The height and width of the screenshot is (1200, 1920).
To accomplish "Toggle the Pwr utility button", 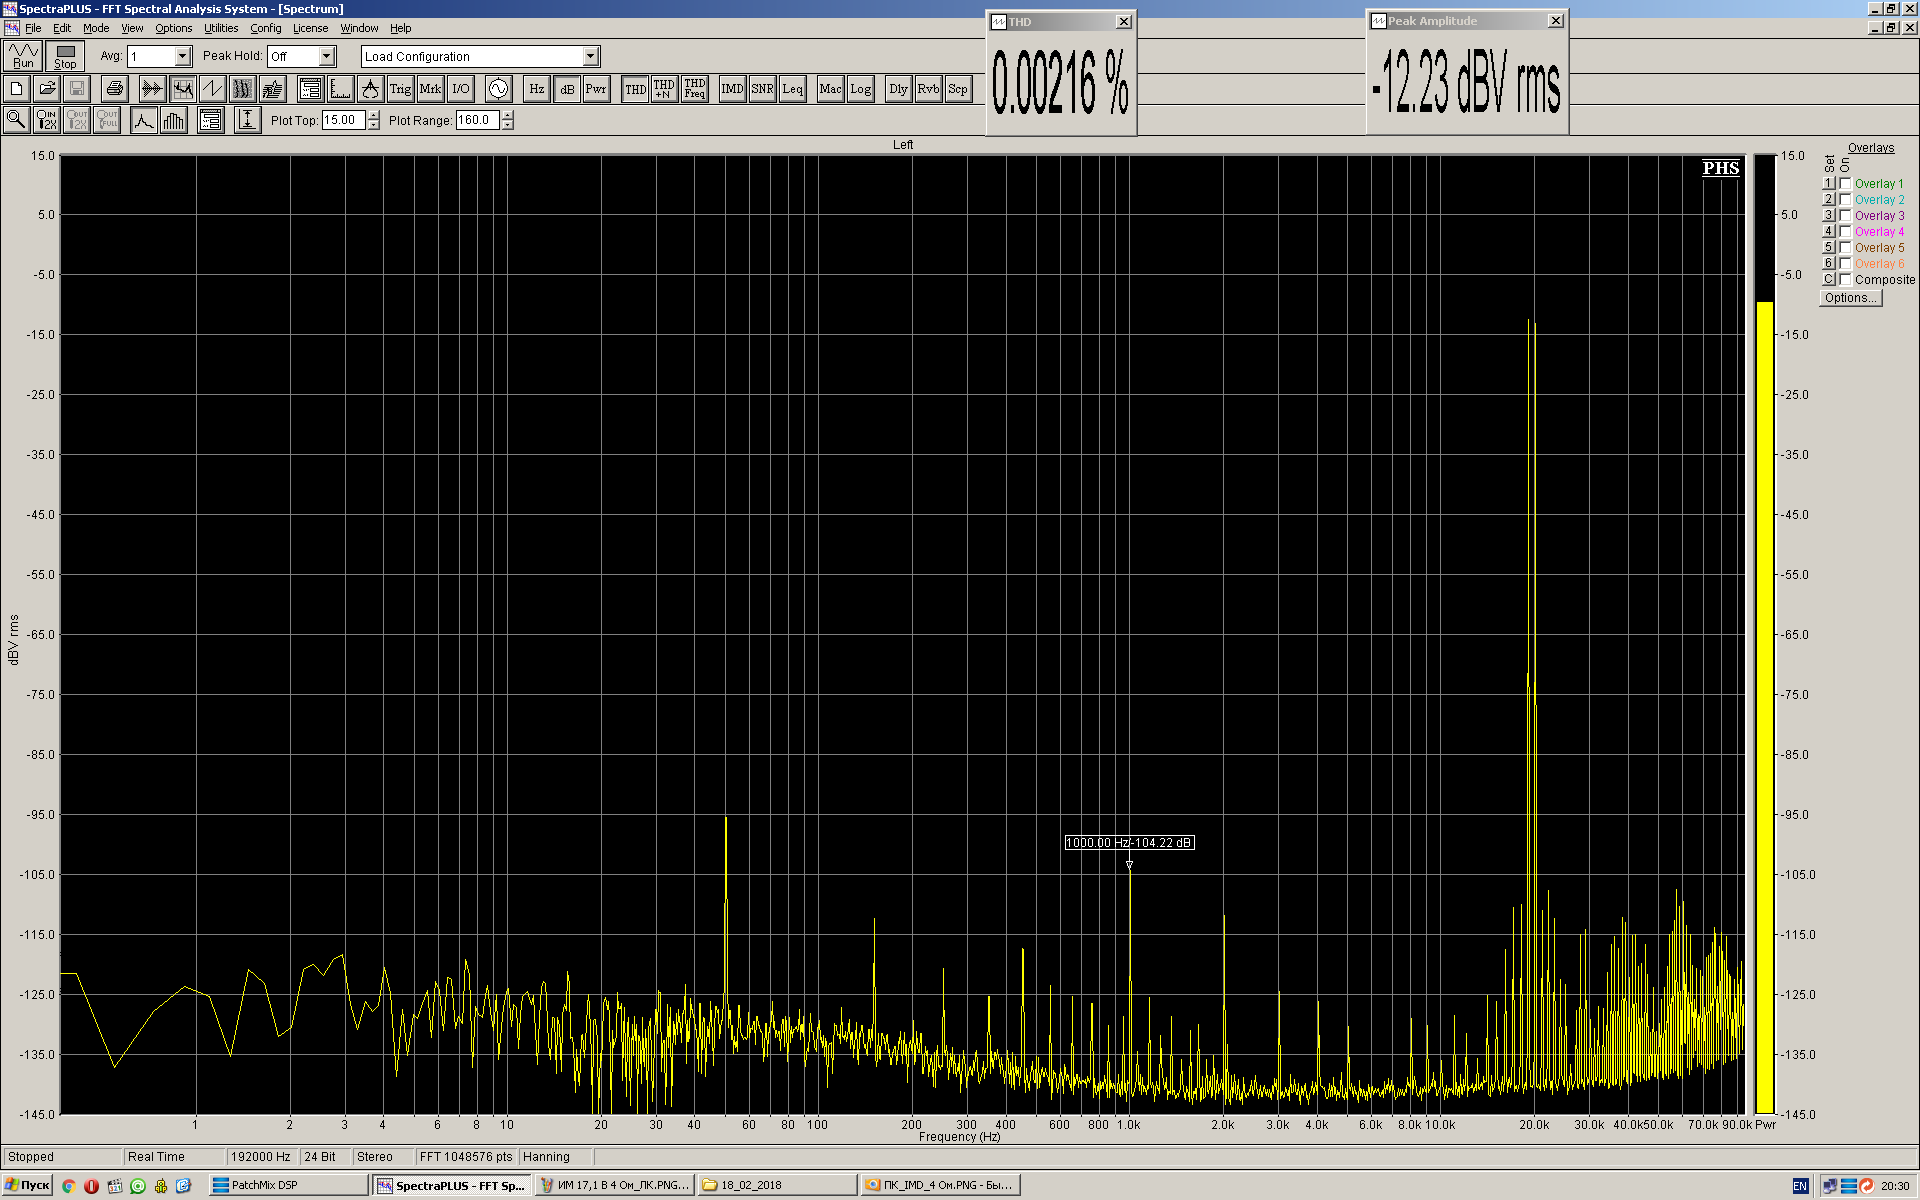I will (596, 89).
